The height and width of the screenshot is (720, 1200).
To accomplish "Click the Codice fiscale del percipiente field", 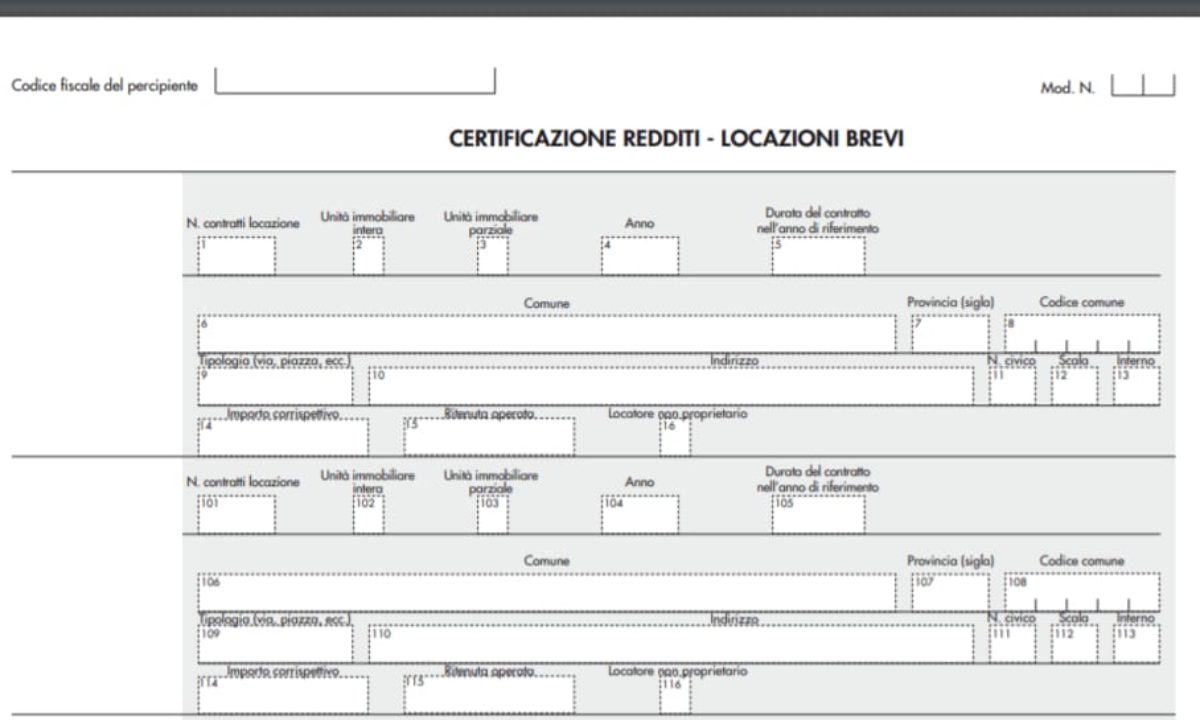I will point(355,82).
